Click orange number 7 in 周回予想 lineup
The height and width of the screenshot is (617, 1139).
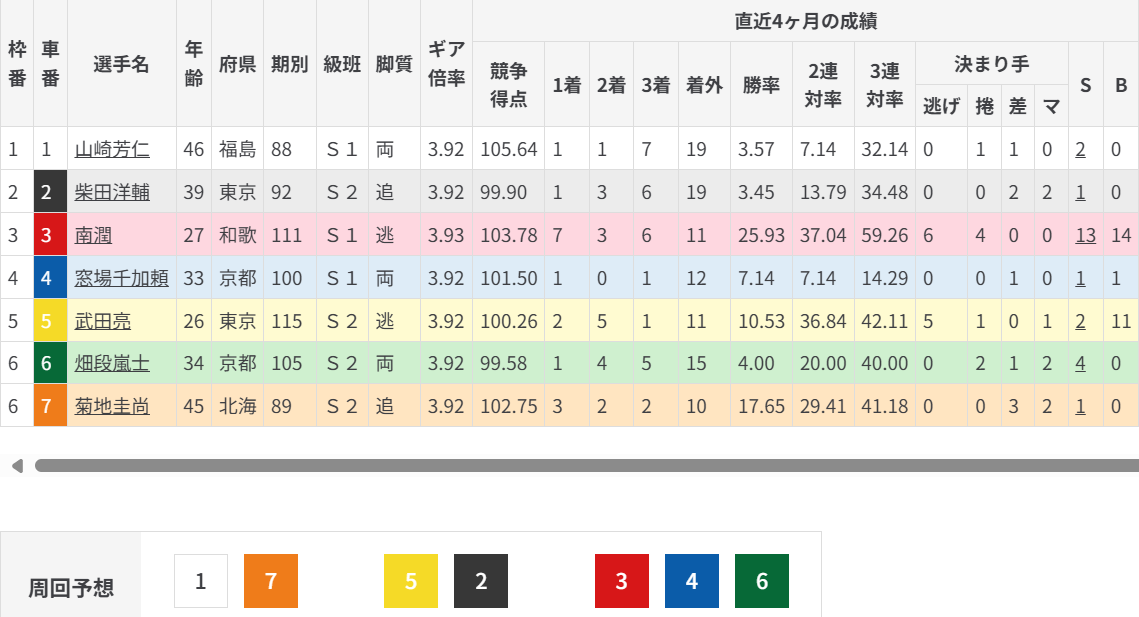point(271,581)
